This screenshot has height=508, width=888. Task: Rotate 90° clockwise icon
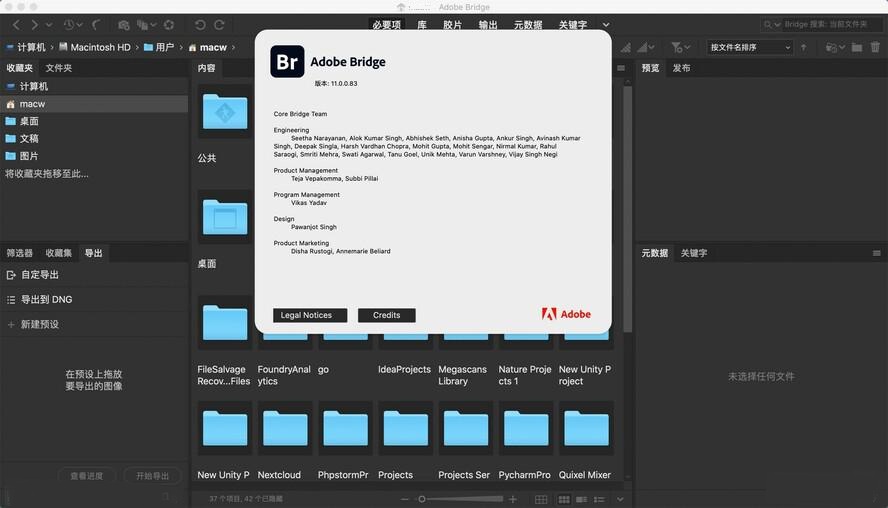click(219, 25)
